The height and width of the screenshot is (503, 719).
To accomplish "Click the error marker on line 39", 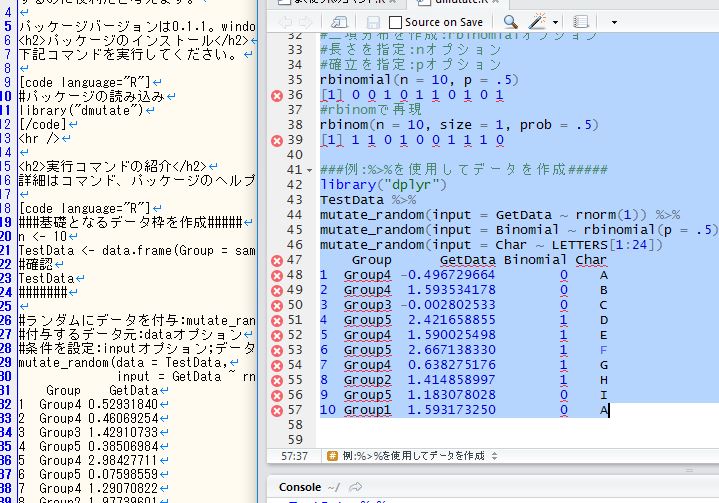I will pos(277,140).
